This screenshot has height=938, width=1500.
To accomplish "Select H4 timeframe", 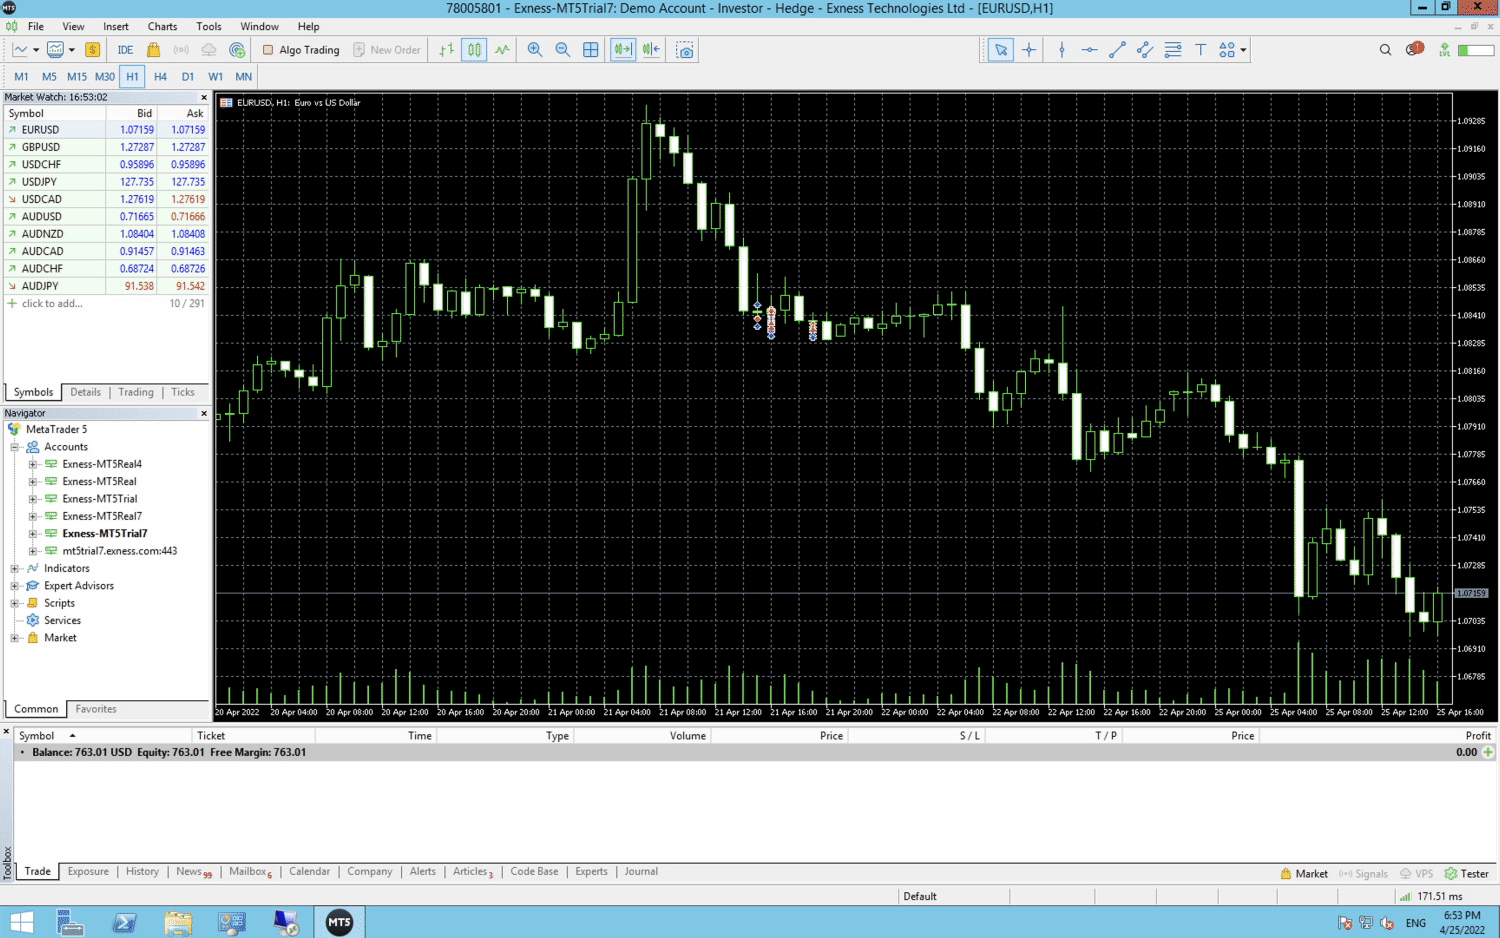I will (x=160, y=77).
